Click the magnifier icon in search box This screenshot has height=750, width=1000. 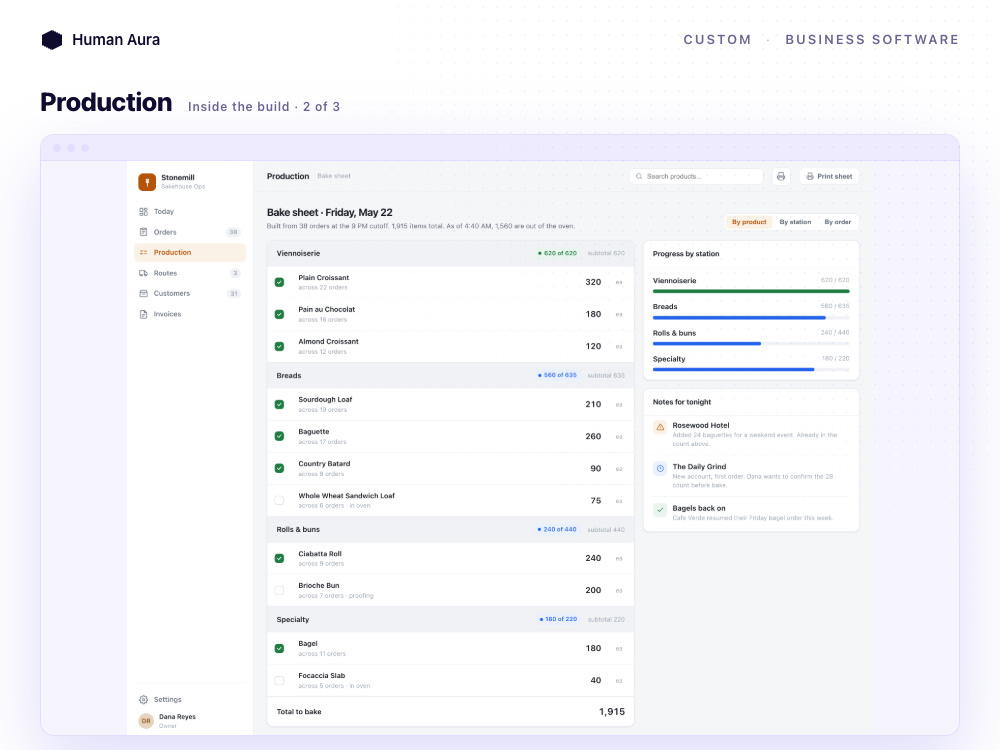pyautogui.click(x=639, y=176)
